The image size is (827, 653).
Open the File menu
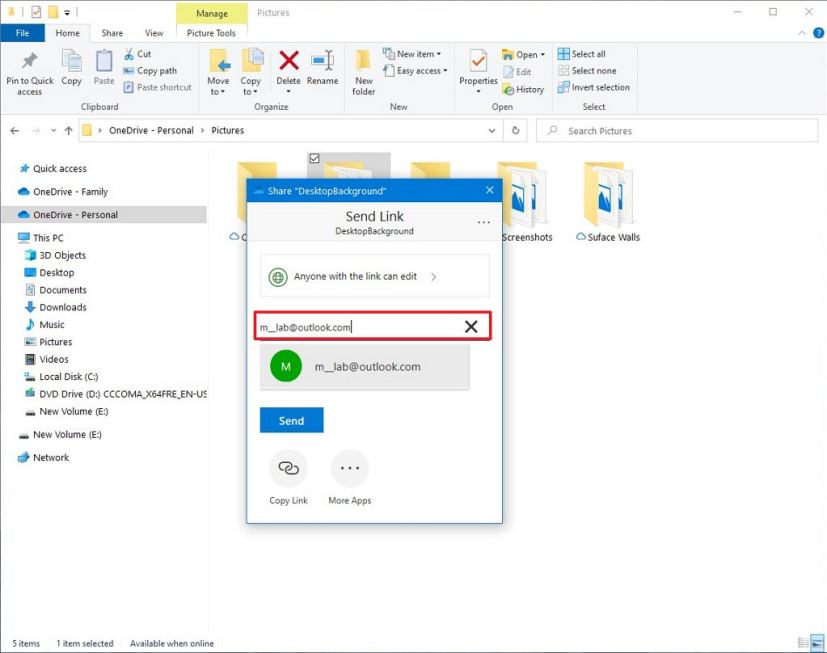click(x=23, y=32)
